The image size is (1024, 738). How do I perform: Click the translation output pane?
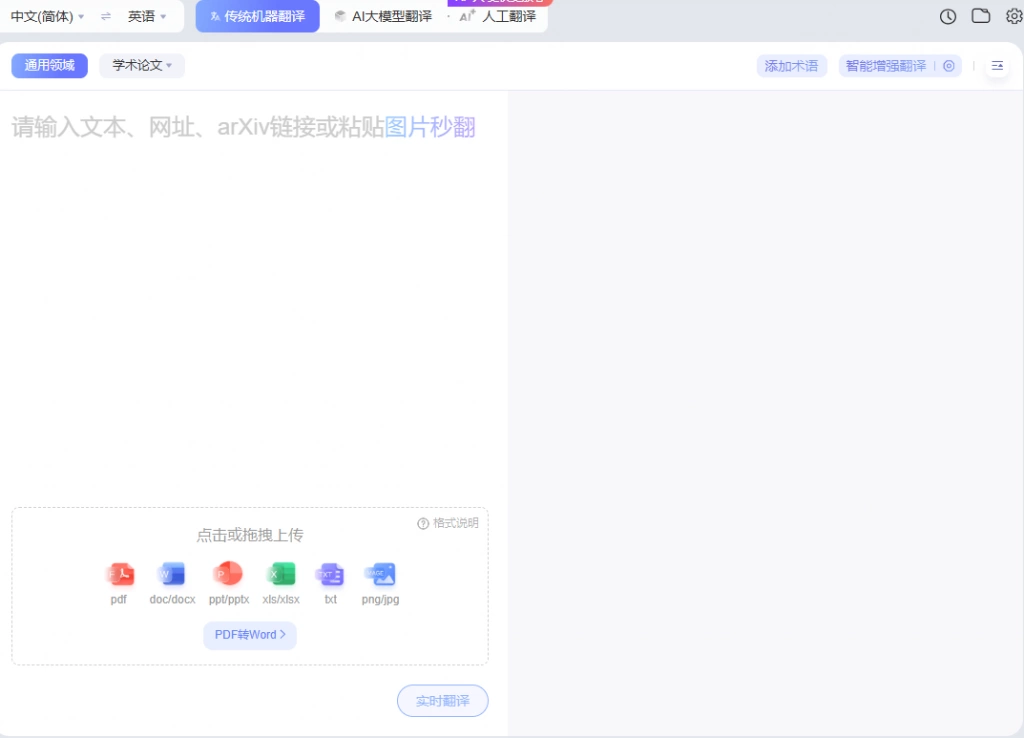point(765,411)
